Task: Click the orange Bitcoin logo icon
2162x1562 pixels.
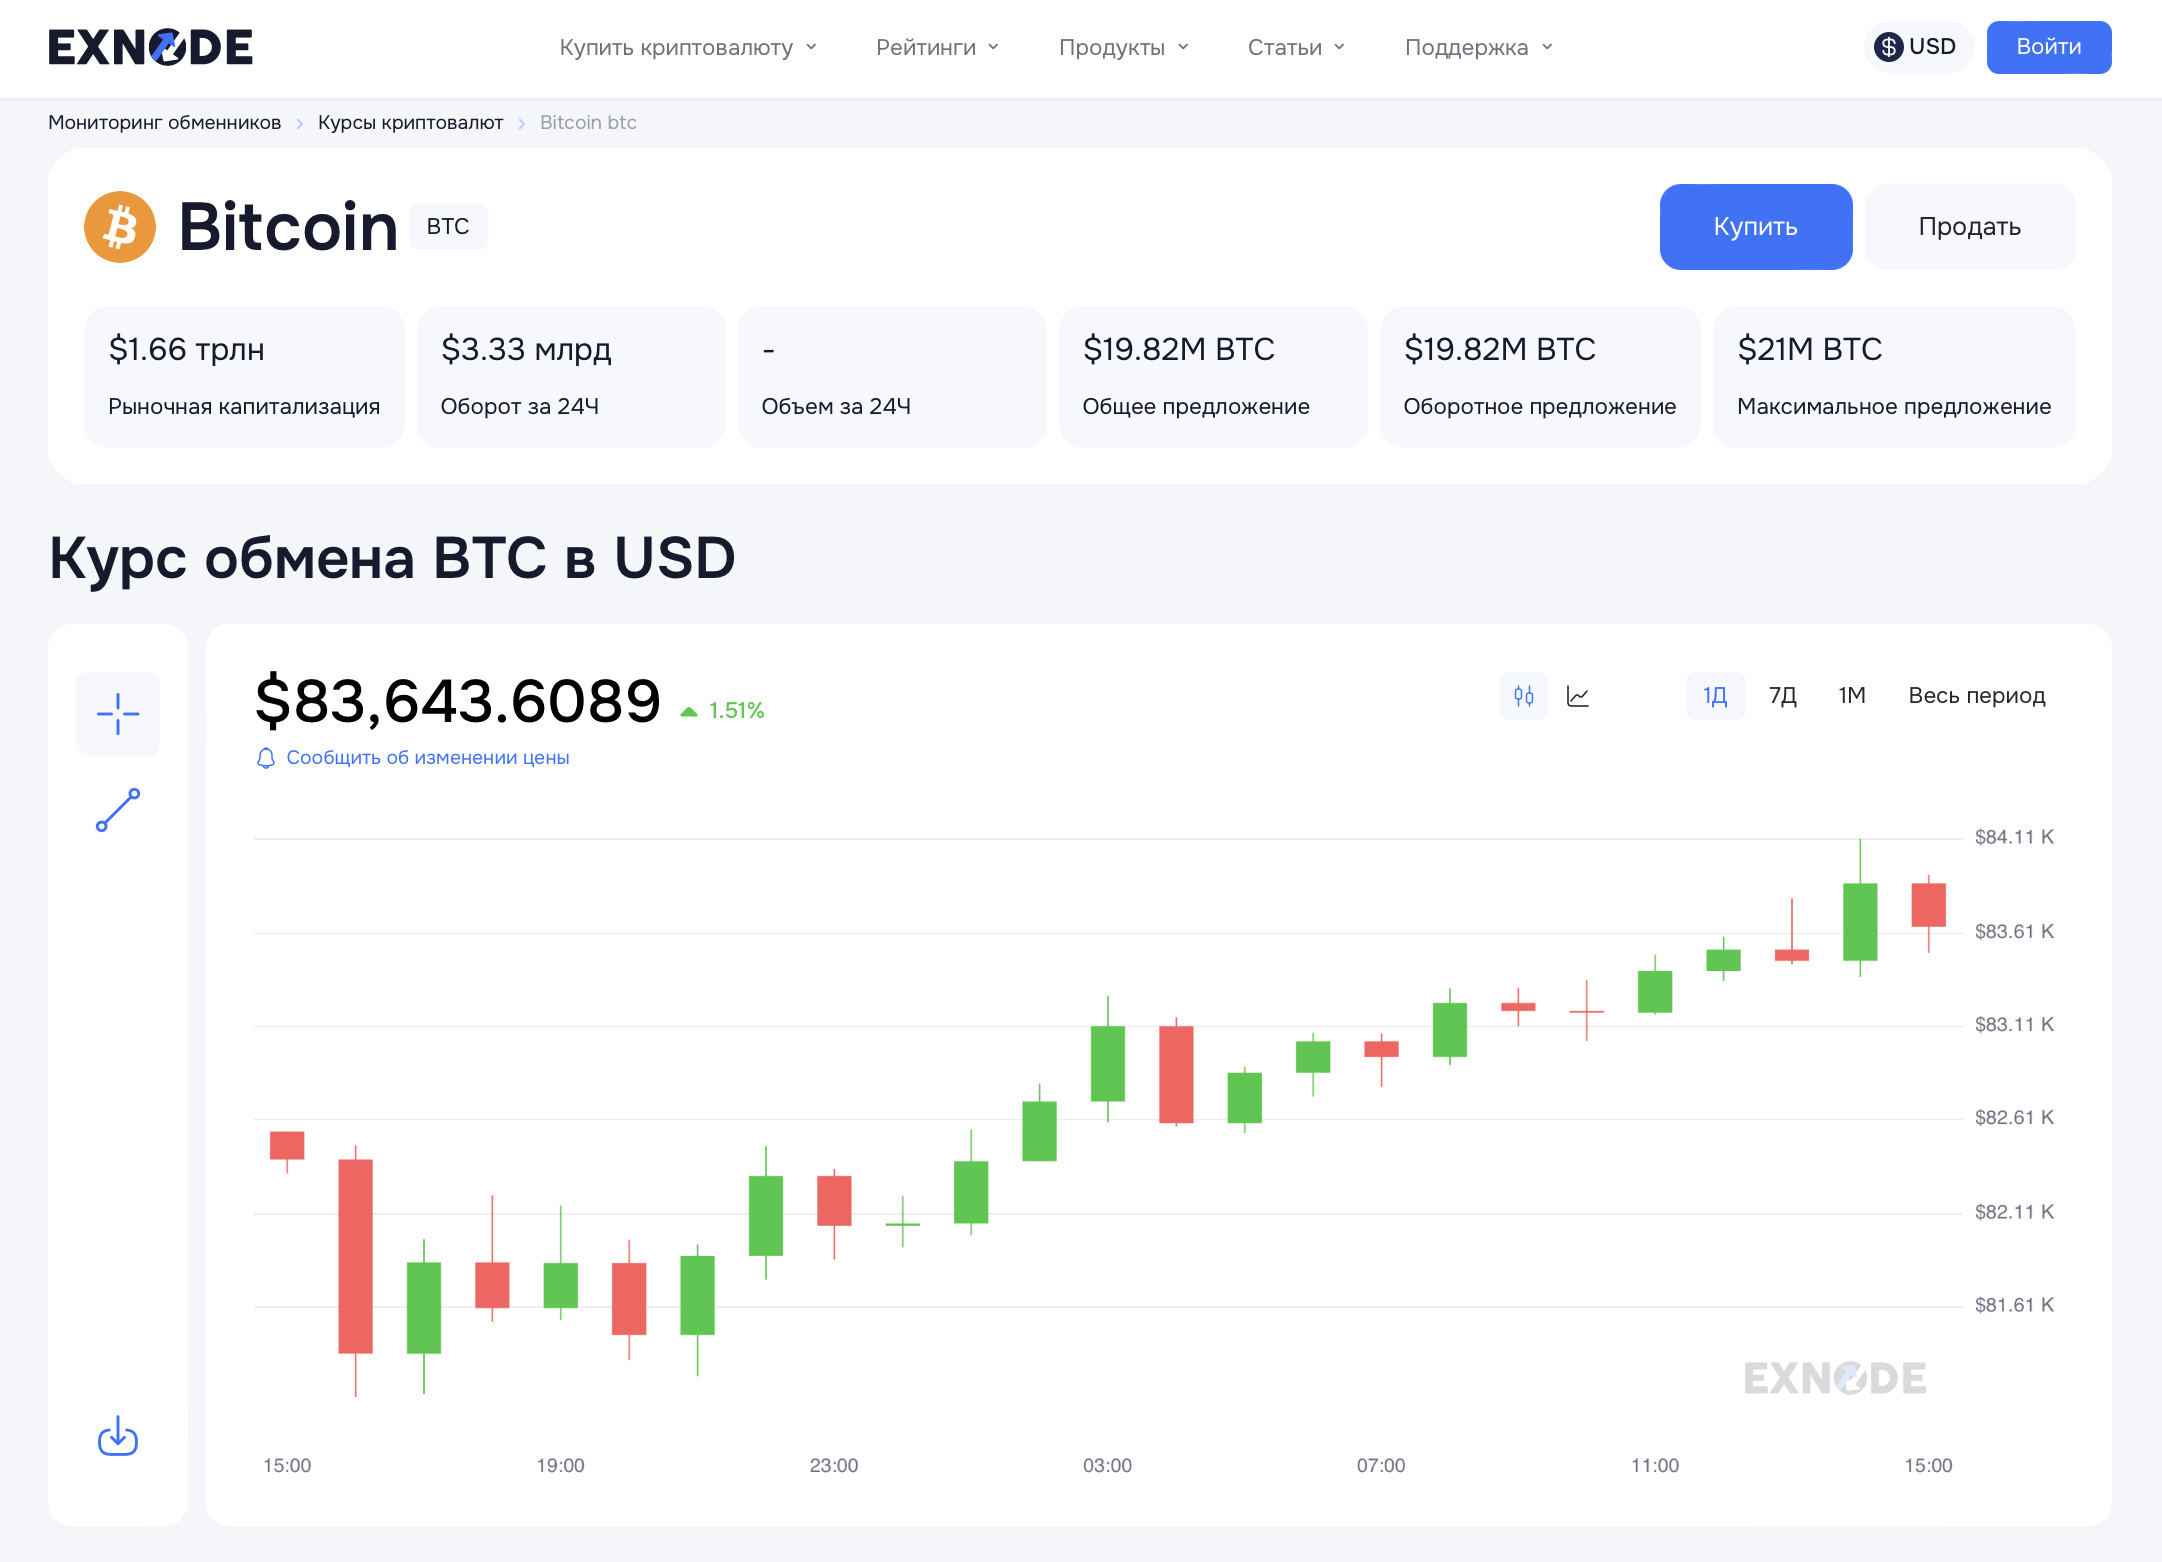Action: point(120,227)
